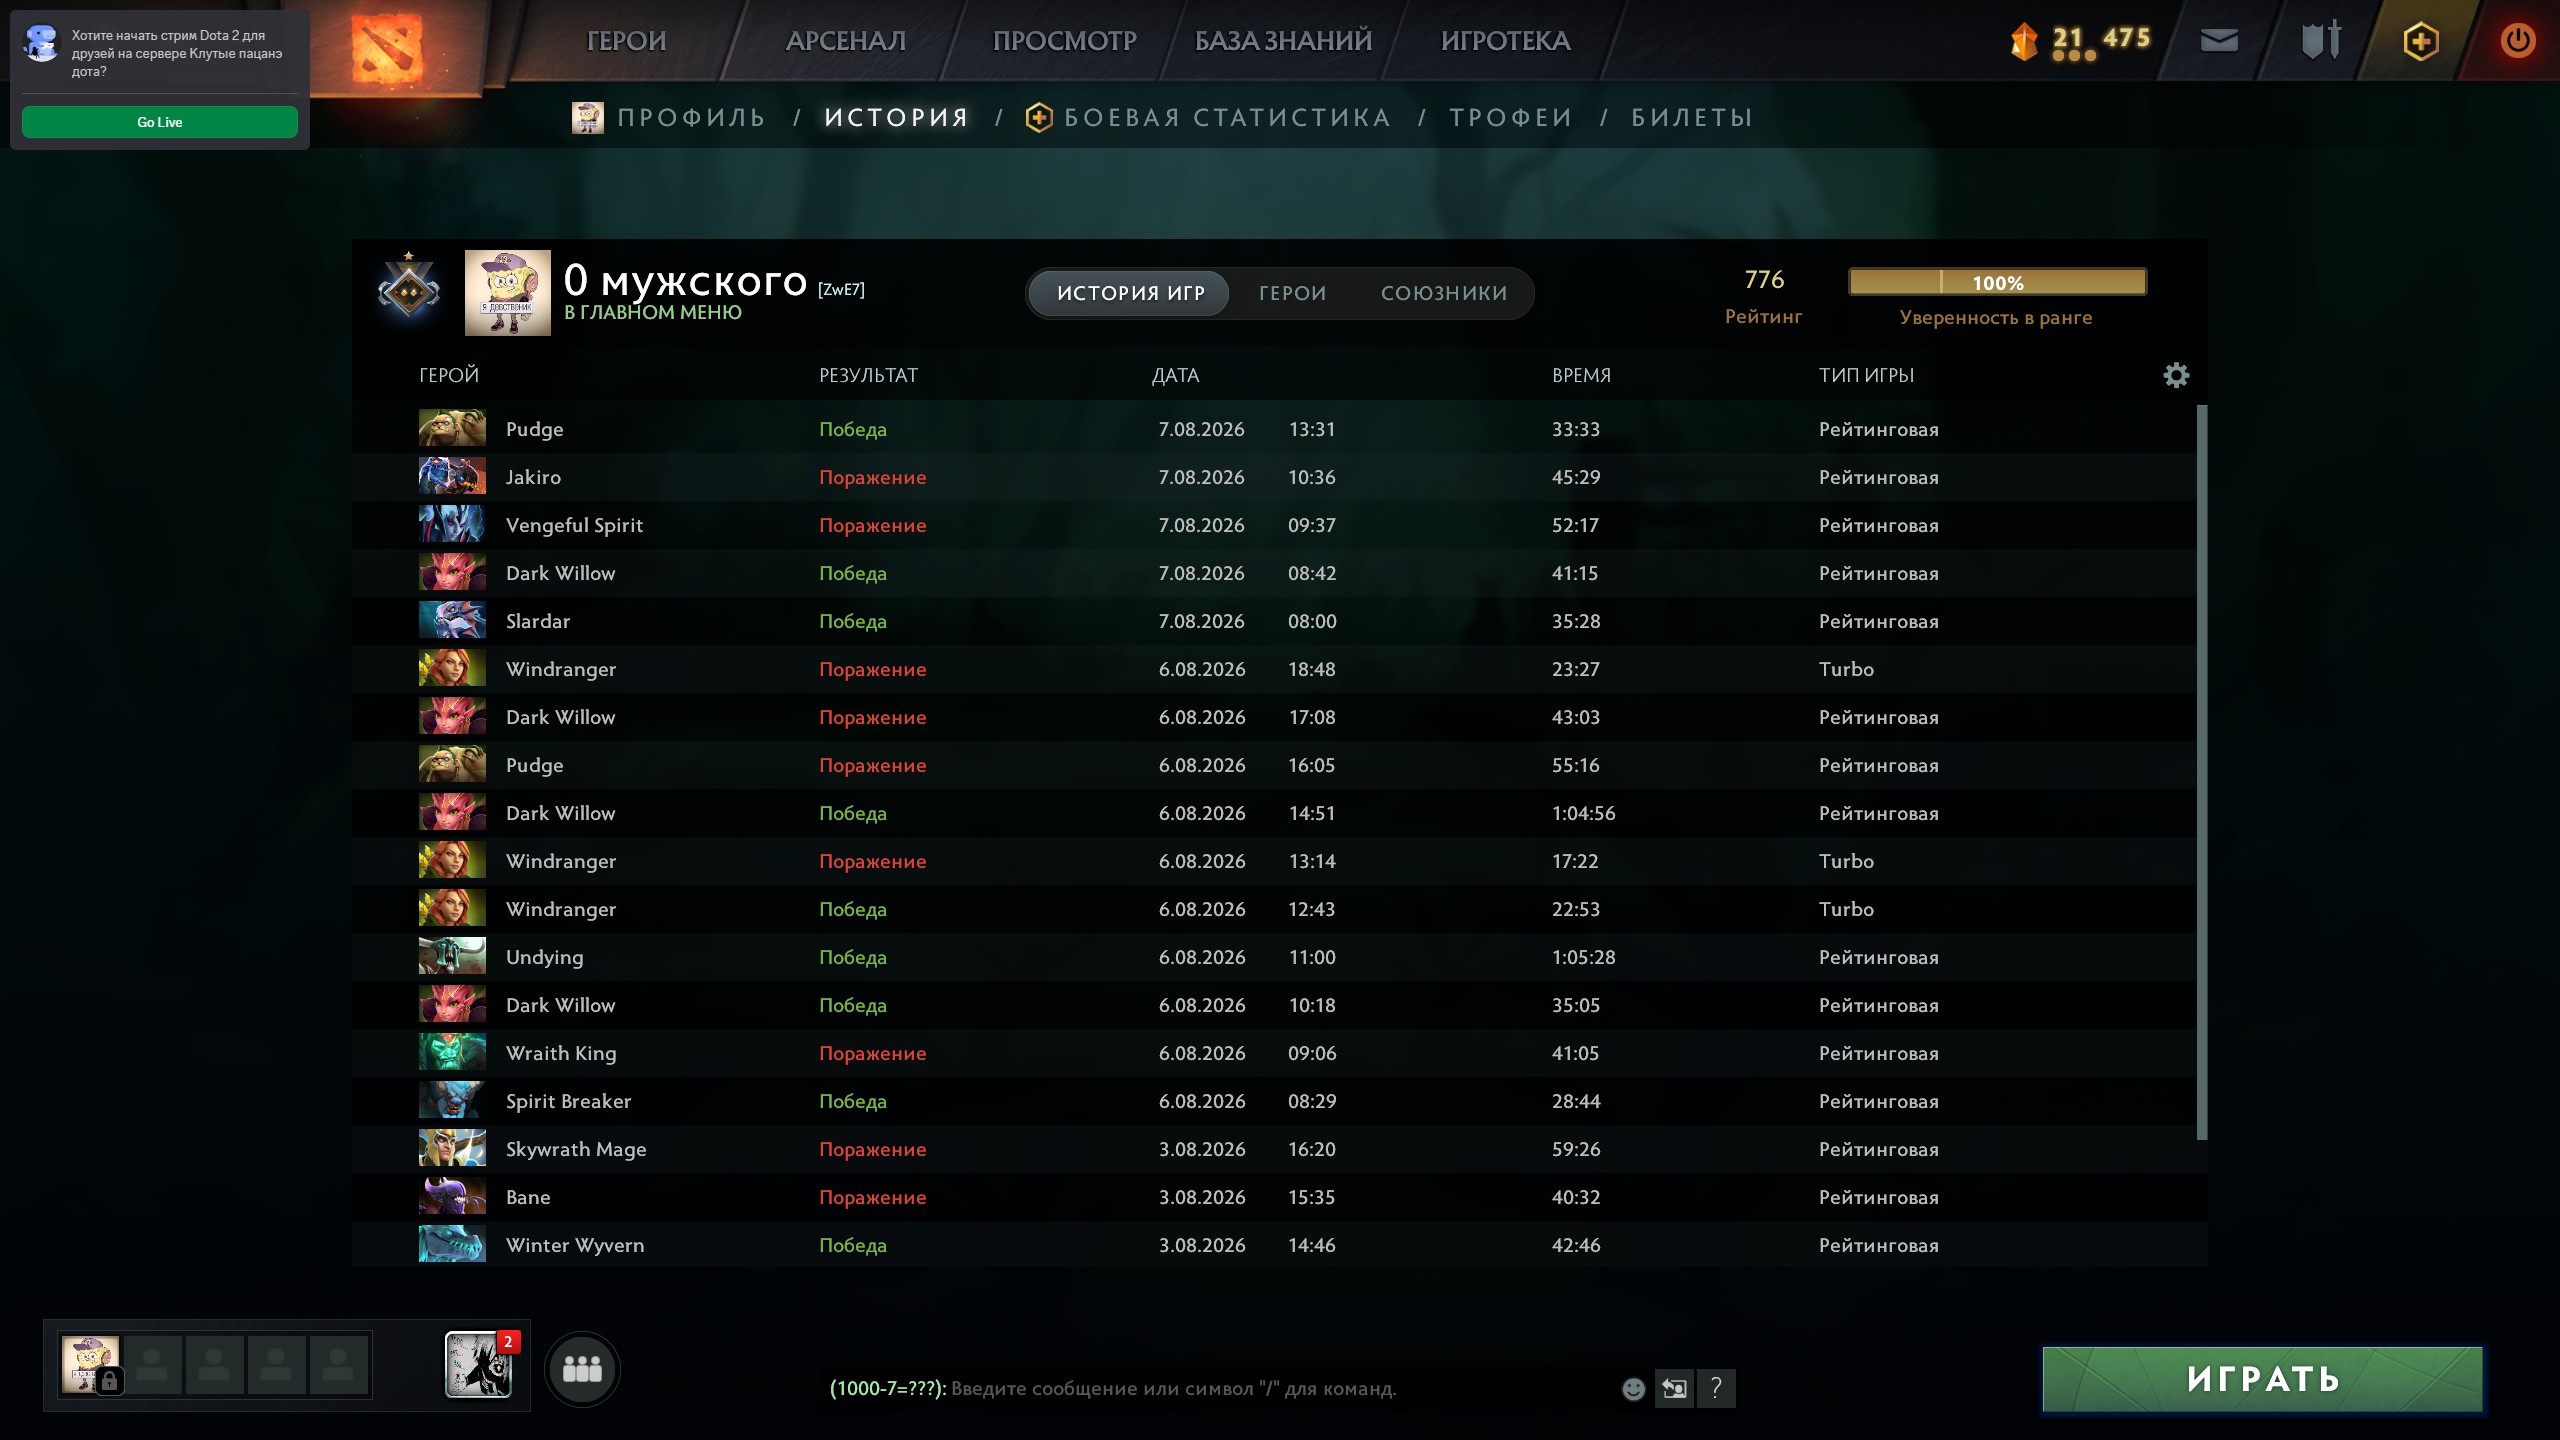Click the Skywrath Mage hero portrait
The height and width of the screenshot is (1440, 2560).
tap(452, 1148)
